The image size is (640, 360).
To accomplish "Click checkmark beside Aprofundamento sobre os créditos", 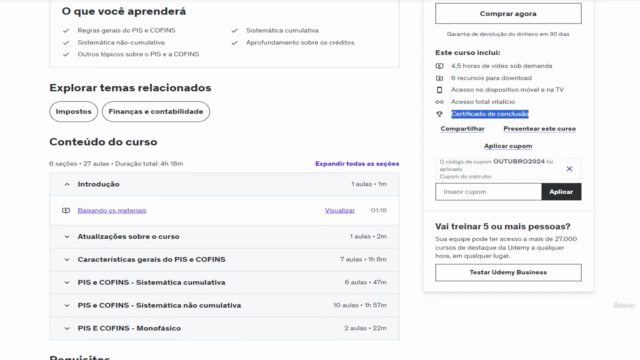I will pyautogui.click(x=234, y=42).
